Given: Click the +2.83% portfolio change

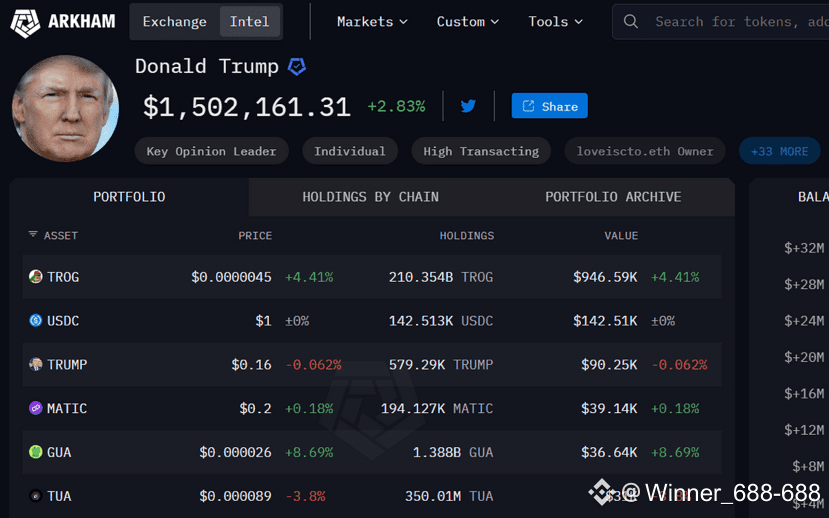Looking at the screenshot, I should coord(397,106).
